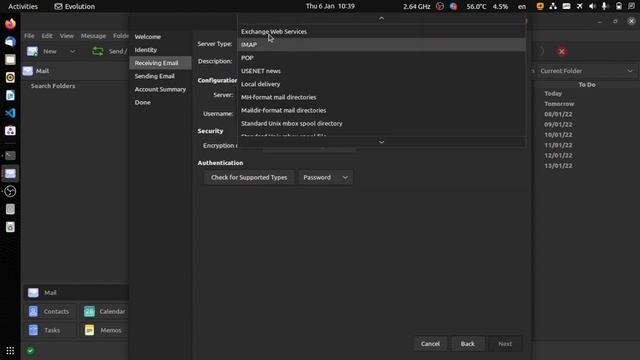This screenshot has width=640, height=360.
Task: Switch to Memos view
Action: 104,330
